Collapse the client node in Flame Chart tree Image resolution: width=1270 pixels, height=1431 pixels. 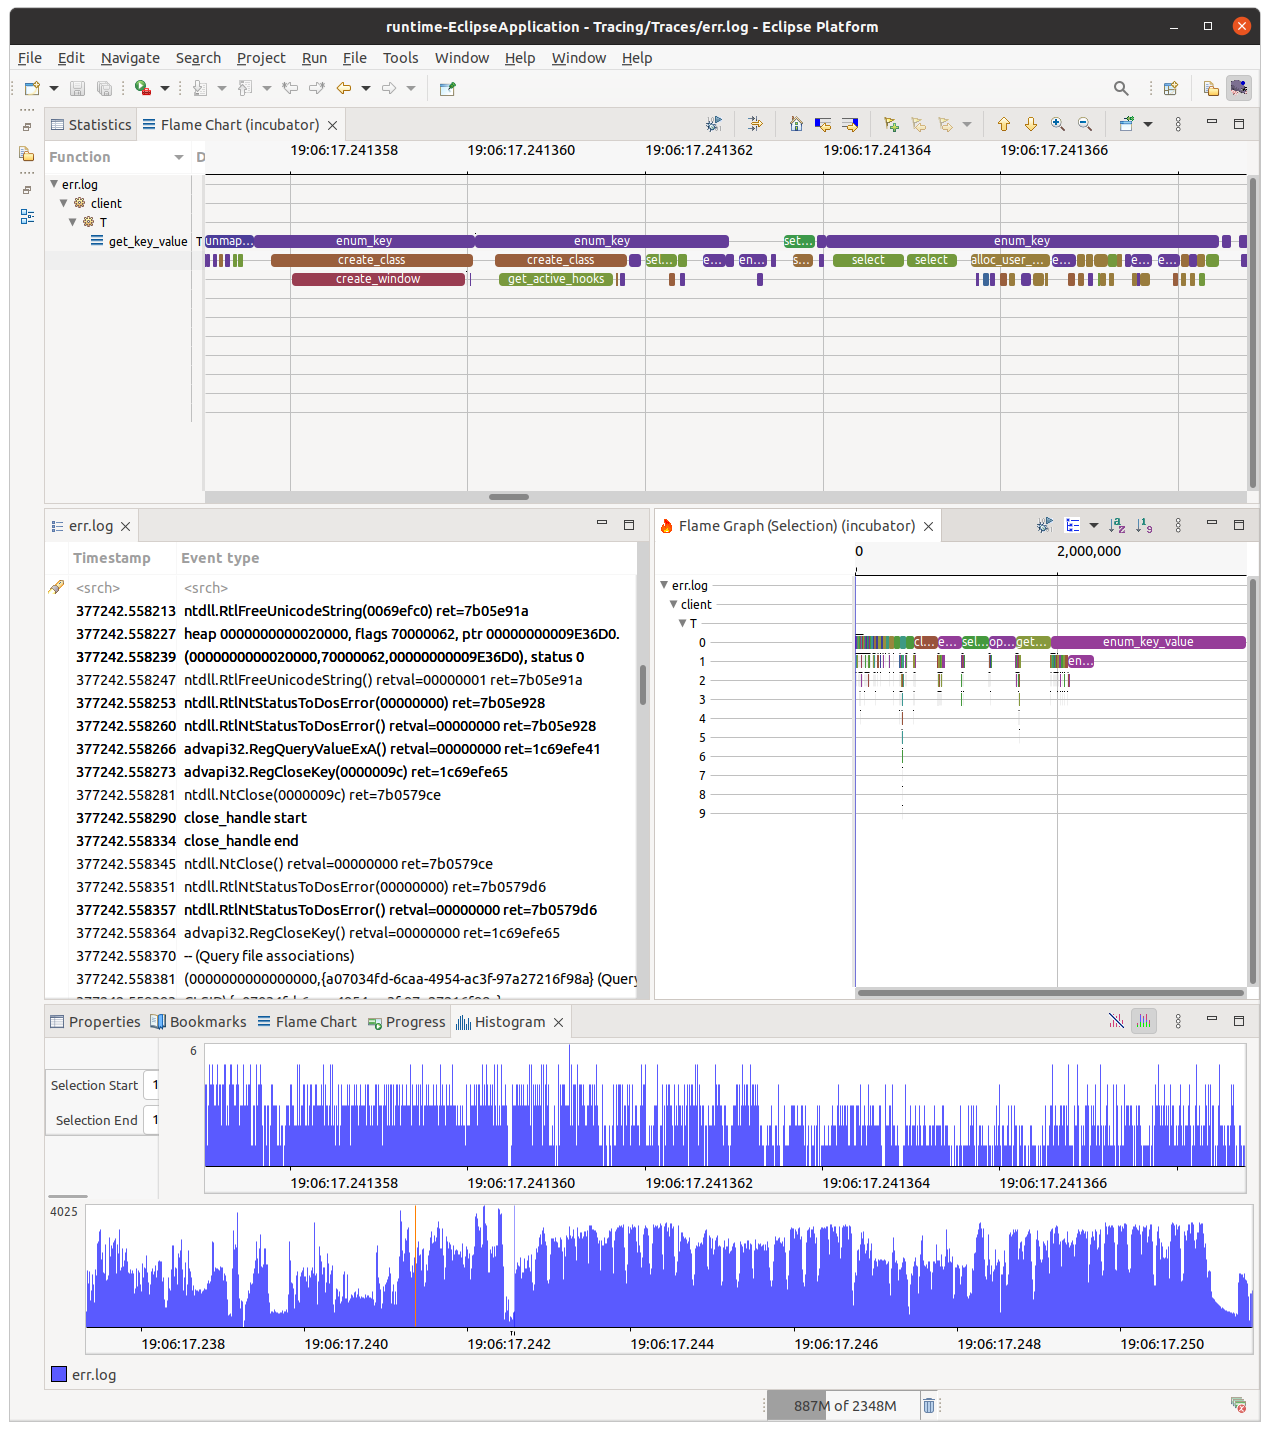[x=63, y=203]
